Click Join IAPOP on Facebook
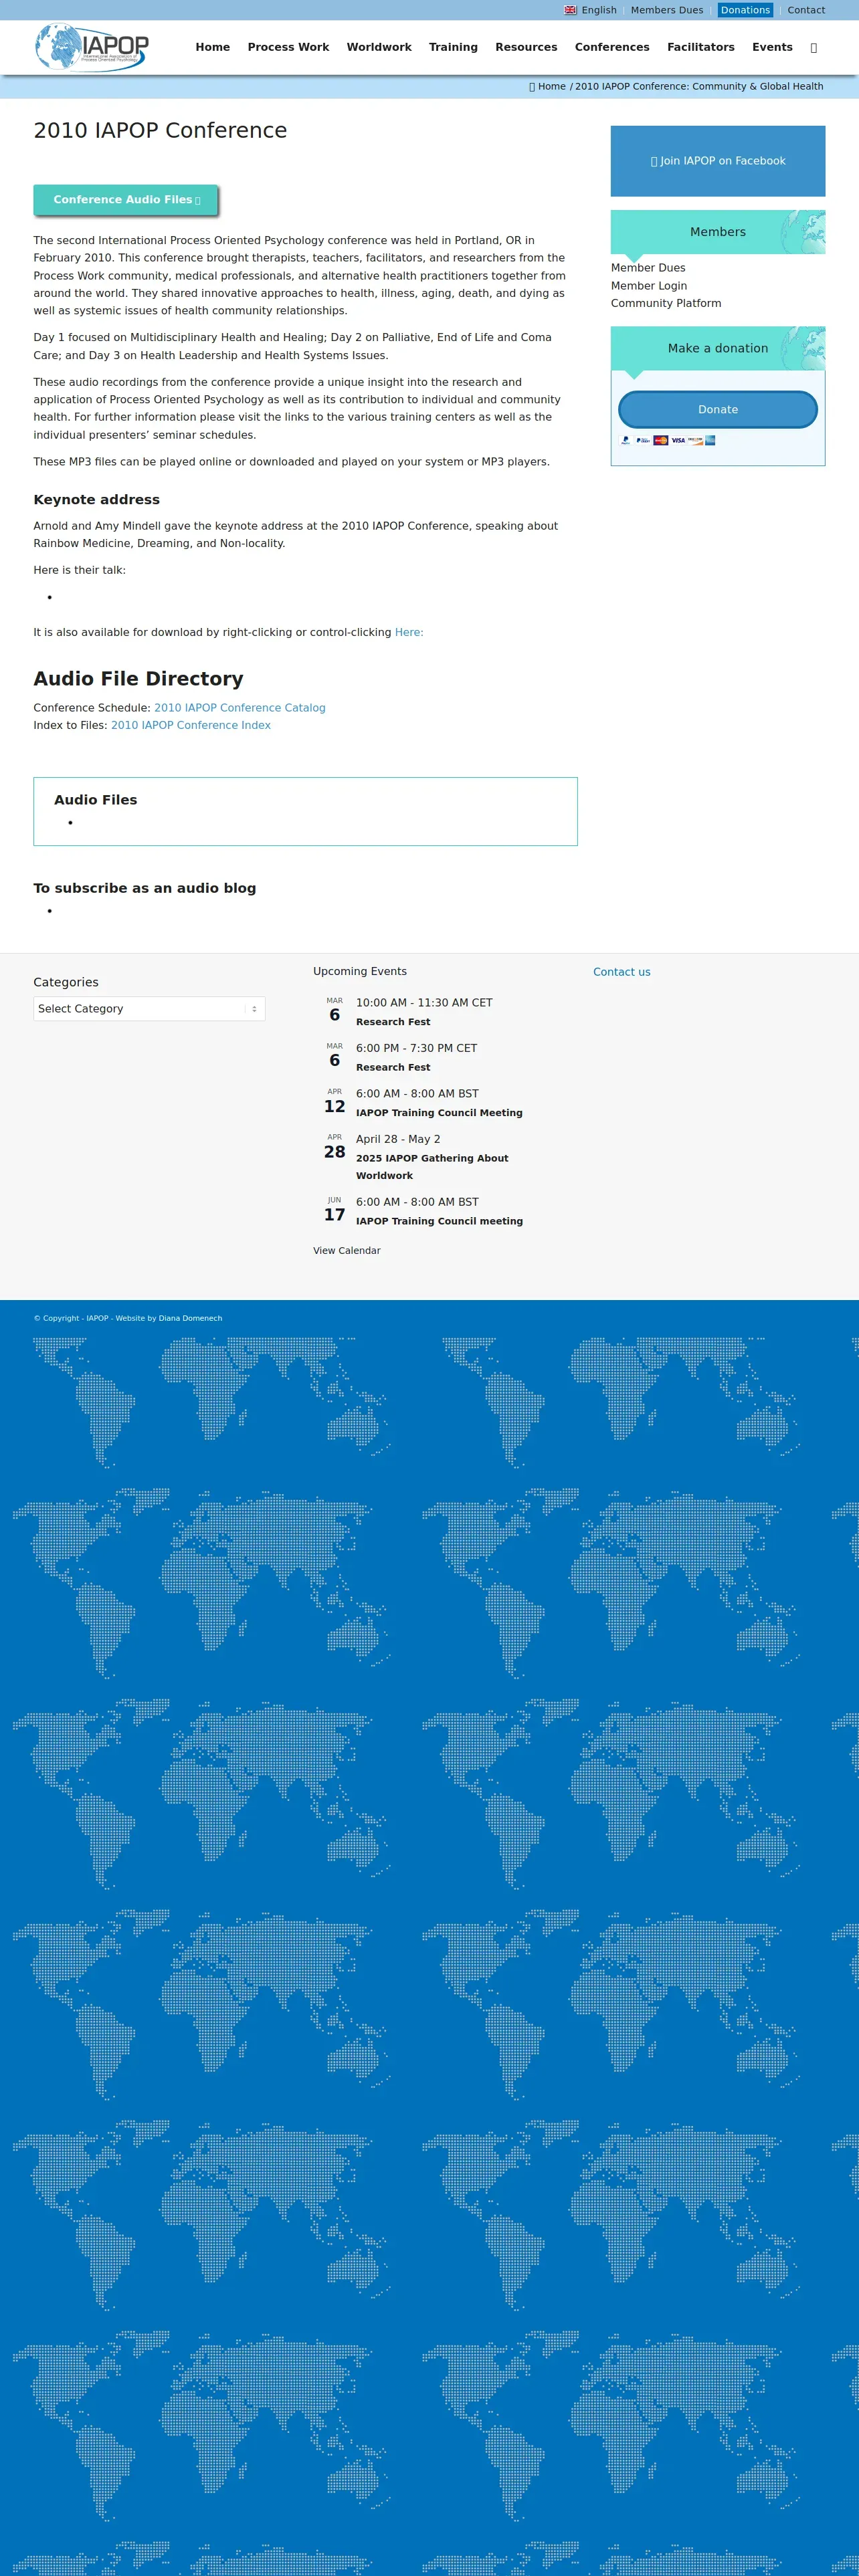 [x=718, y=161]
